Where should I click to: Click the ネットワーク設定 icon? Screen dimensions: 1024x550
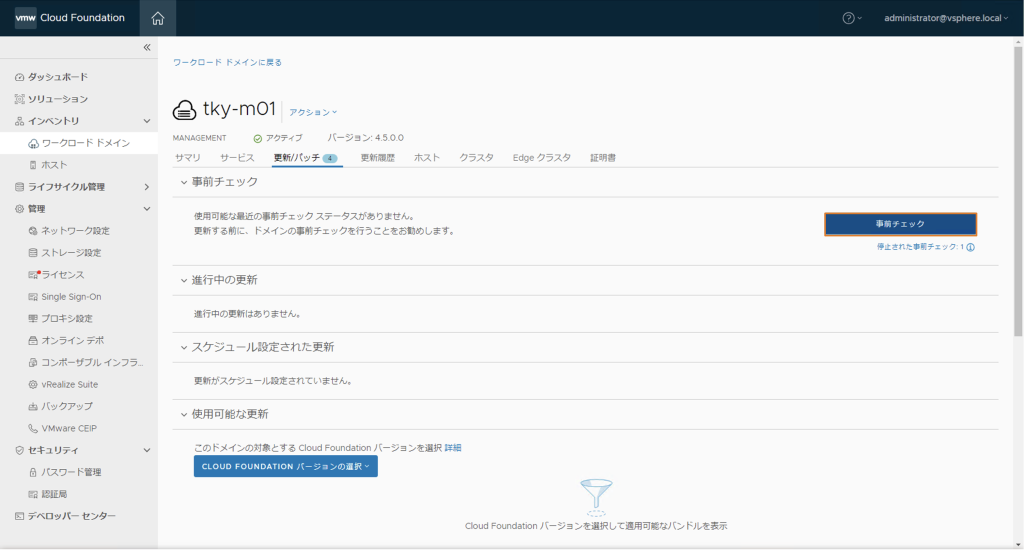(33, 231)
